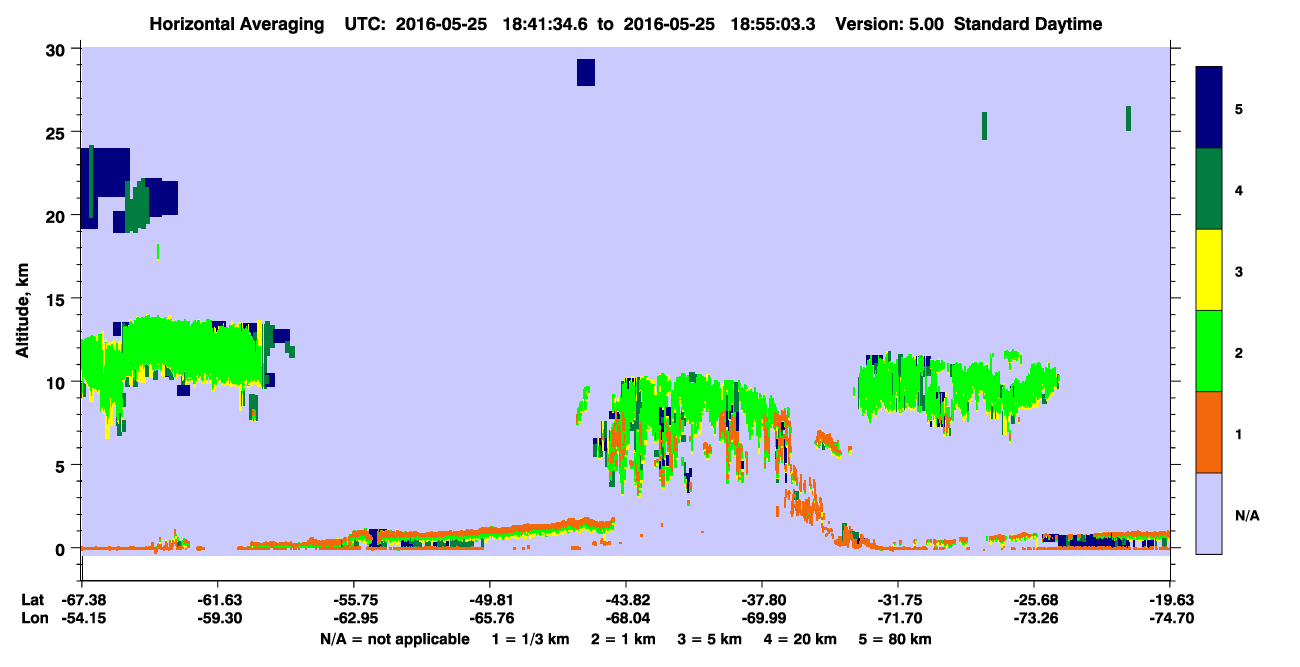Click the 'N/A = not applicable' legend note
Screen dimensions: 1300x667
coord(394,639)
